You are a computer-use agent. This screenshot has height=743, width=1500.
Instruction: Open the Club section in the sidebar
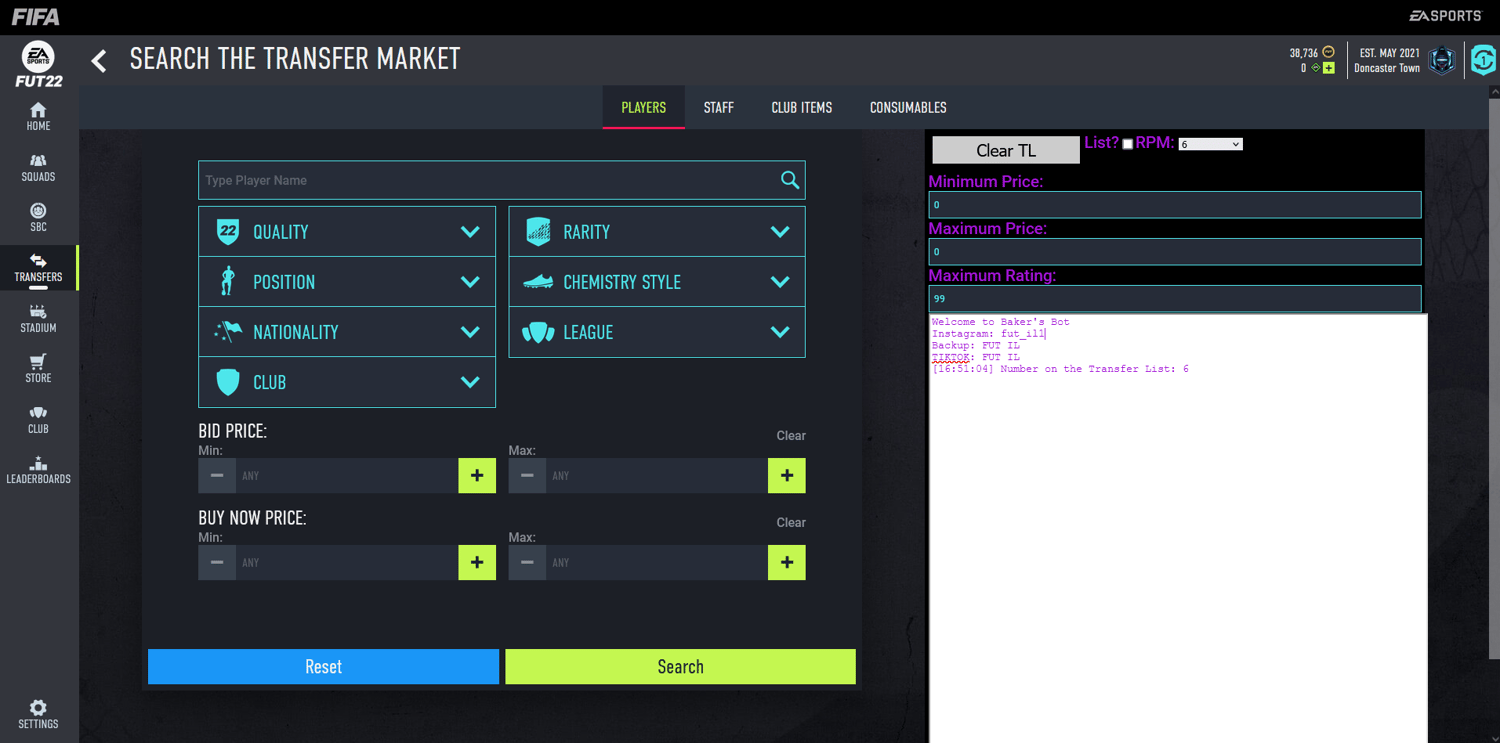tap(38, 419)
